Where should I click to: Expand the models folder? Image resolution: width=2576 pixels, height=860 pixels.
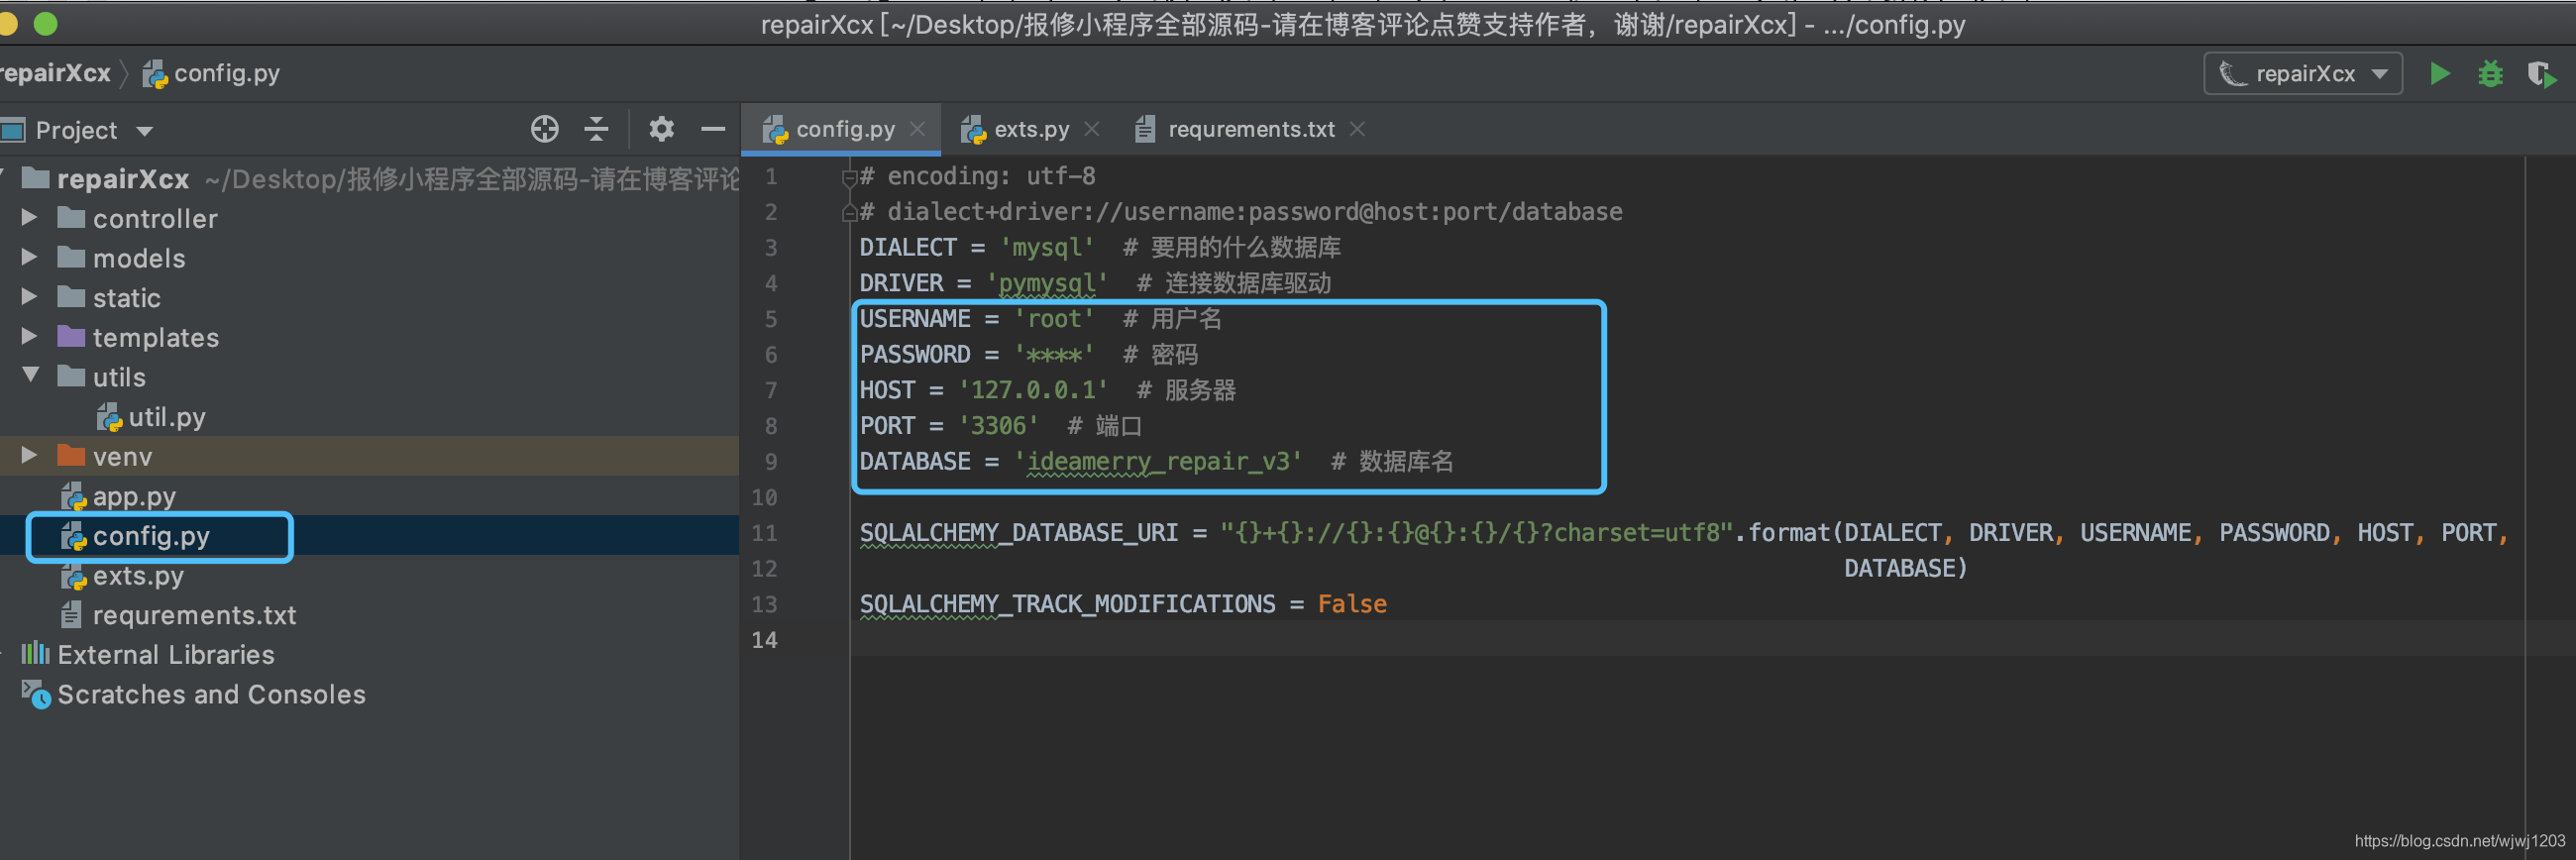click(29, 258)
